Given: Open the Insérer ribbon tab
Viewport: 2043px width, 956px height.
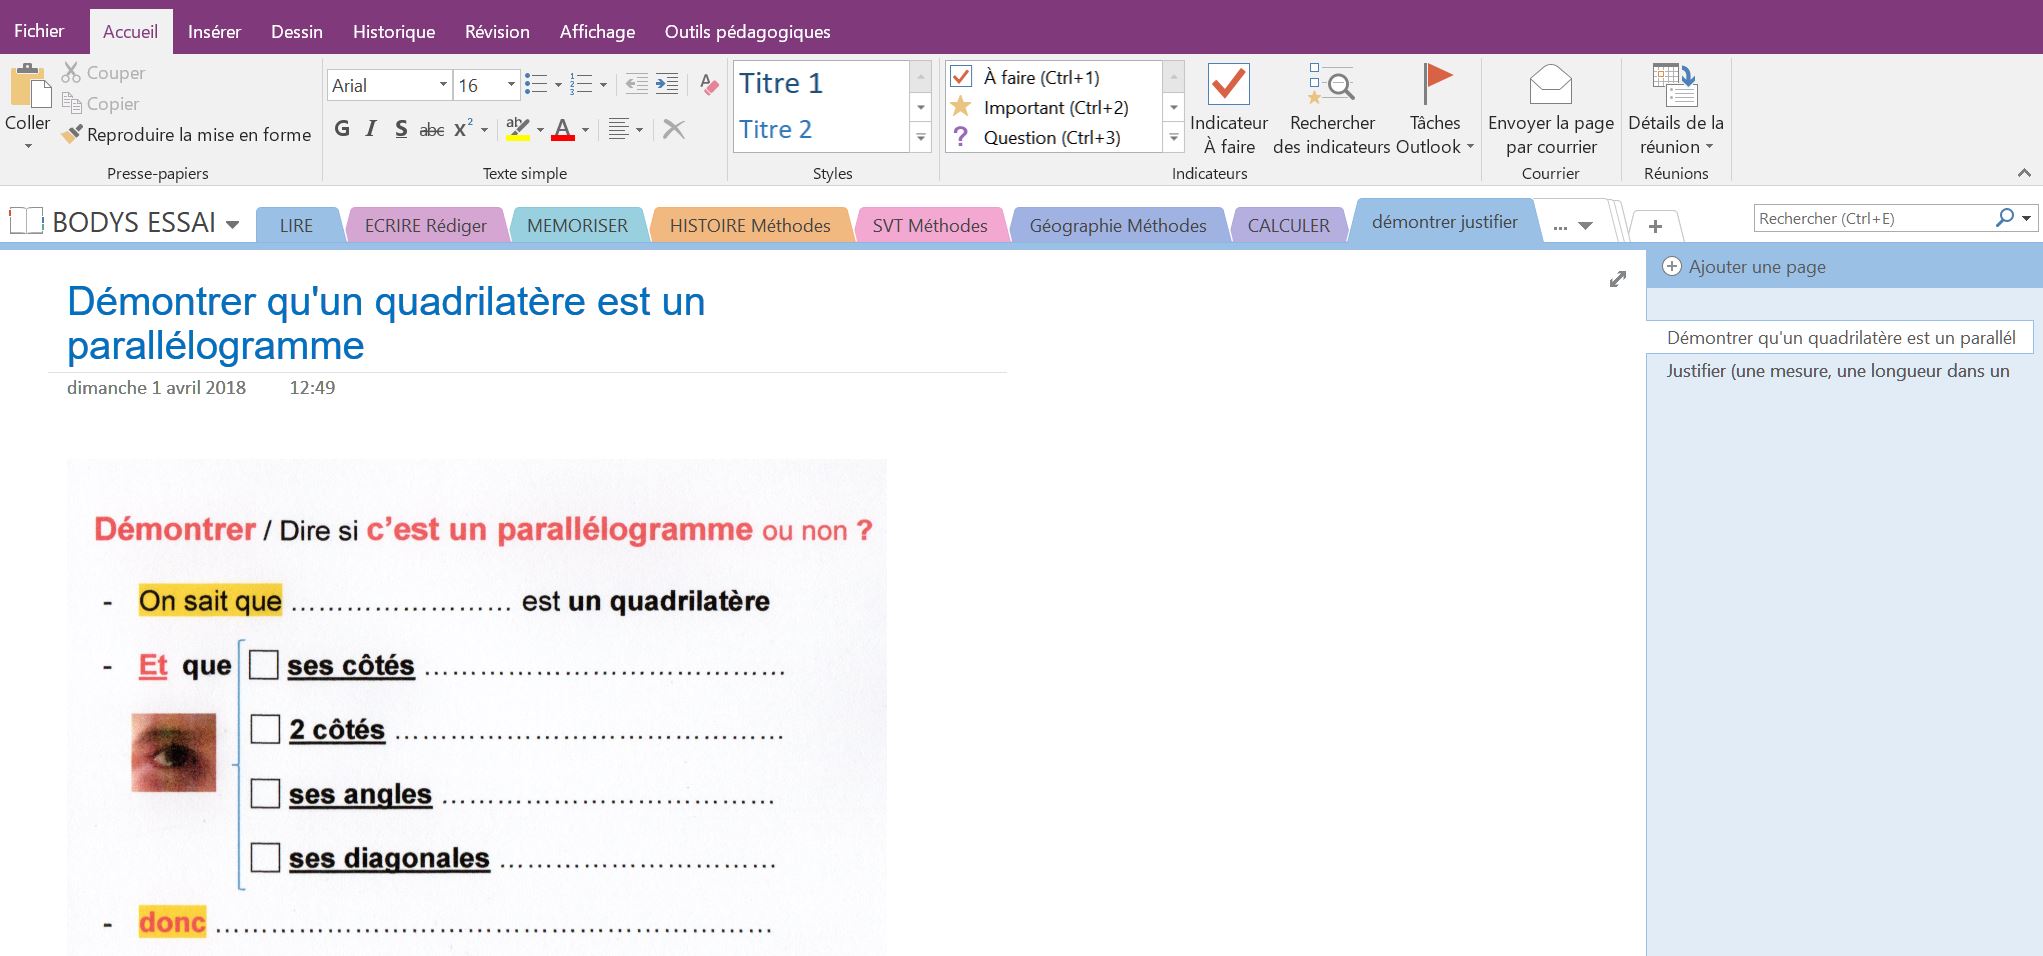Looking at the screenshot, I should tap(214, 32).
